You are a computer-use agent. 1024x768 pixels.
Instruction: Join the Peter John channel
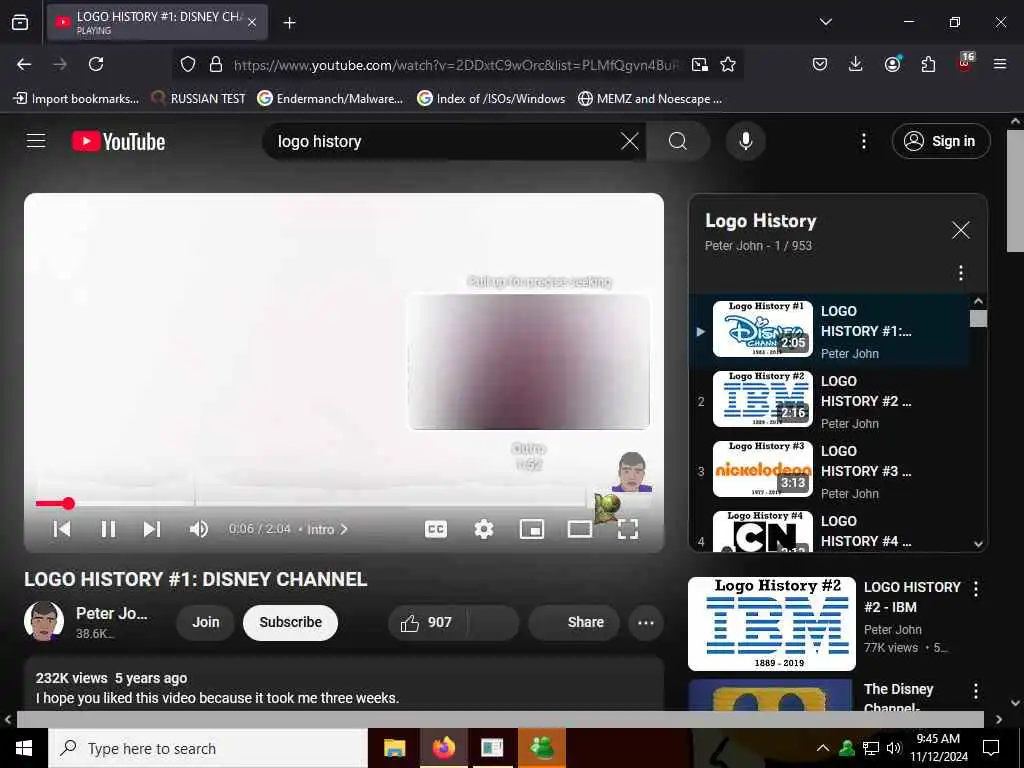pyautogui.click(x=205, y=622)
